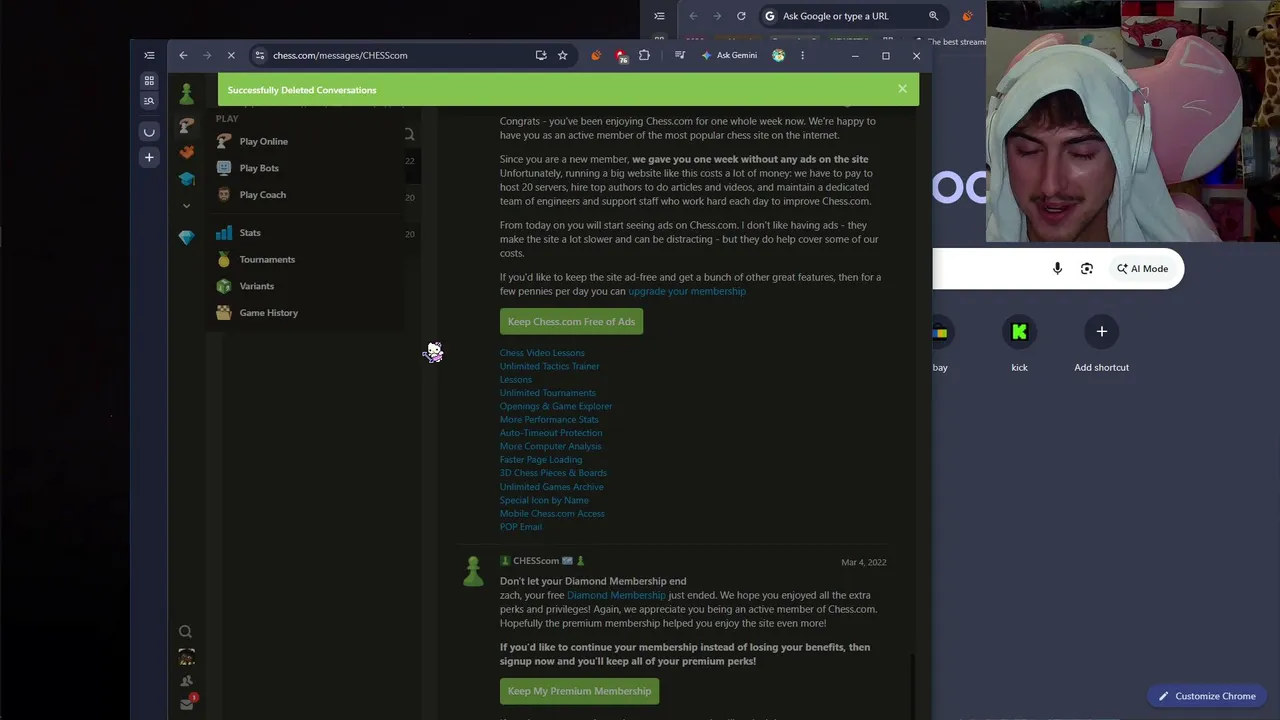Open the Puzzles icon in Chess.com sidebar
Image resolution: width=1280 pixels, height=720 pixels.
click(186, 152)
